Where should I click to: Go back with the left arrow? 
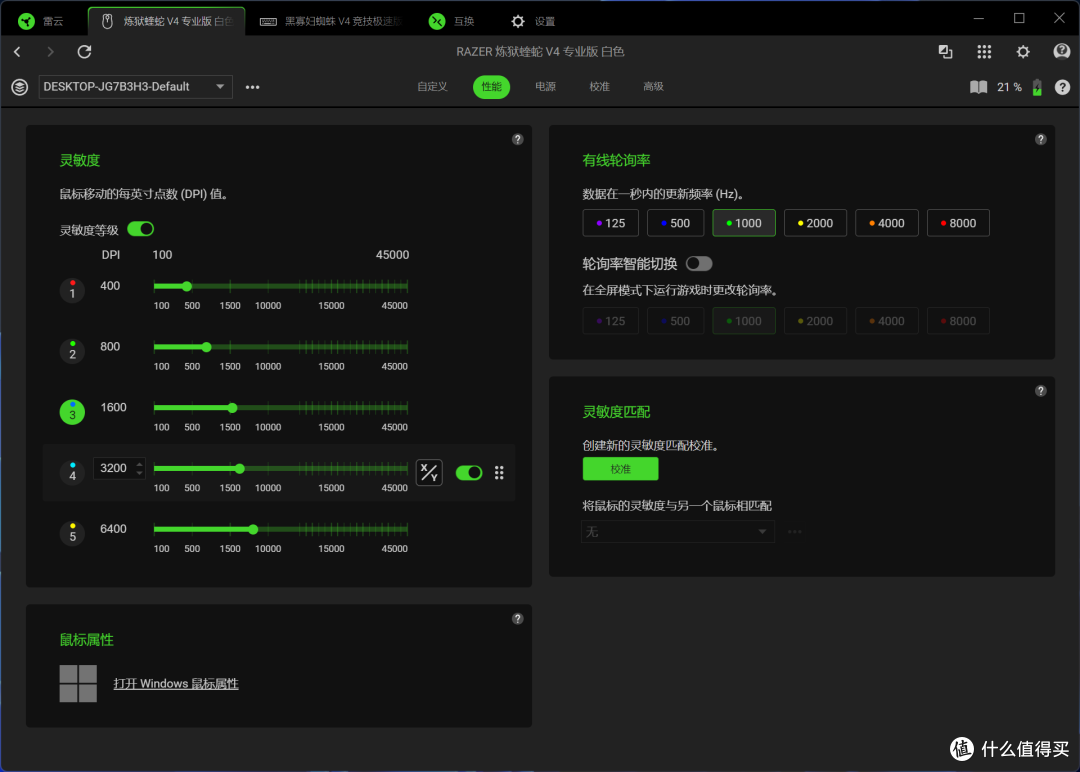(x=18, y=52)
